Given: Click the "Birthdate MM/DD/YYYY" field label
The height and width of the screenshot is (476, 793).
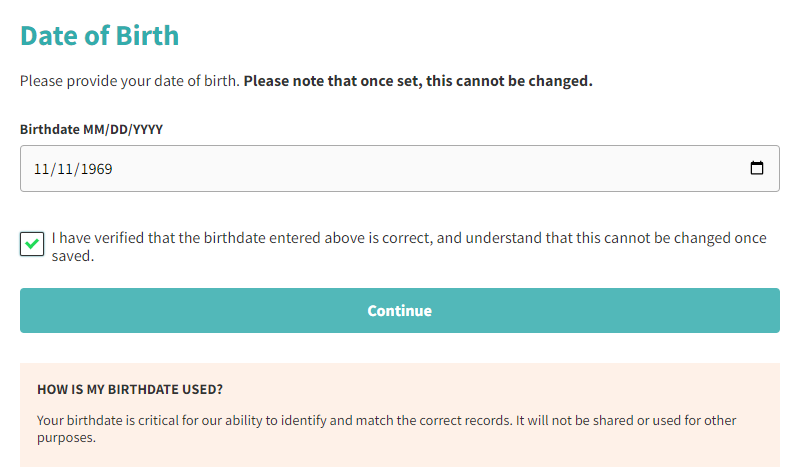Looking at the screenshot, I should (92, 129).
